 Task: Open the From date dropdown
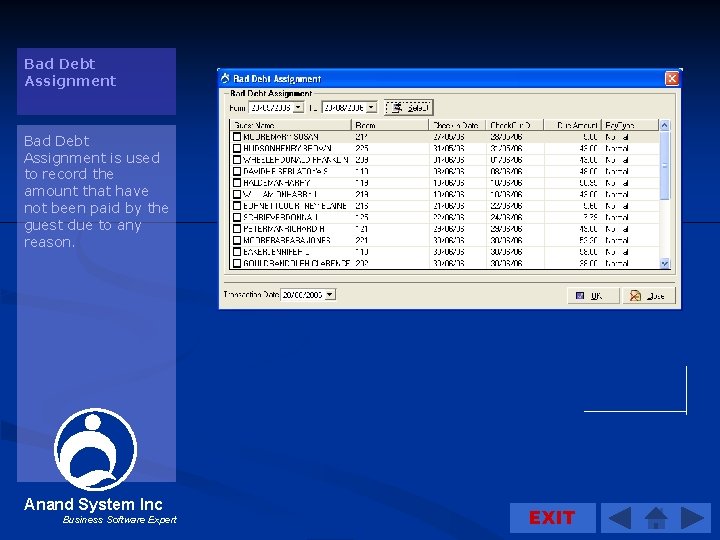click(298, 107)
